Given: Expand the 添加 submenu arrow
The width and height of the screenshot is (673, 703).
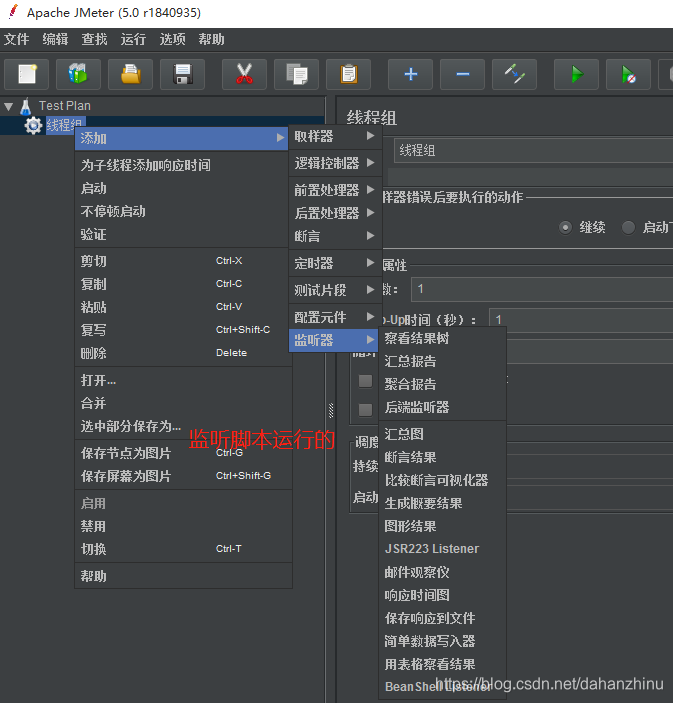Looking at the screenshot, I should 281,138.
